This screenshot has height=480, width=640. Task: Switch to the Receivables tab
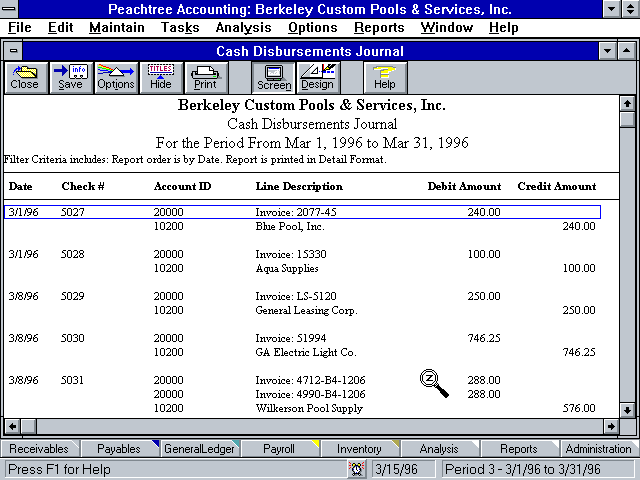pyautogui.click(x=39, y=449)
